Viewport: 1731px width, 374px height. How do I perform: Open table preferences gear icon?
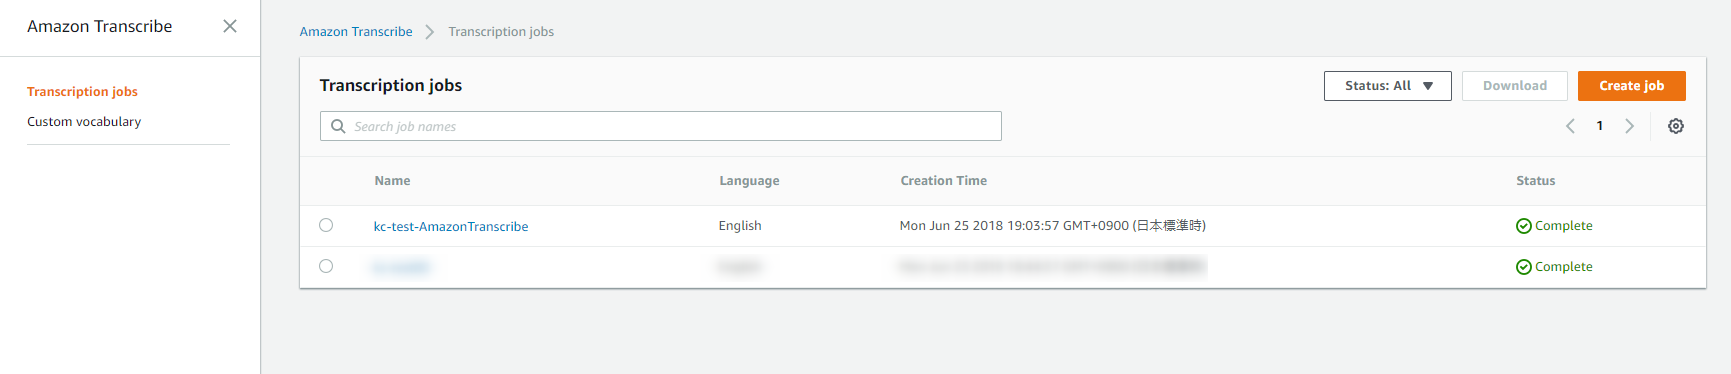(x=1676, y=126)
